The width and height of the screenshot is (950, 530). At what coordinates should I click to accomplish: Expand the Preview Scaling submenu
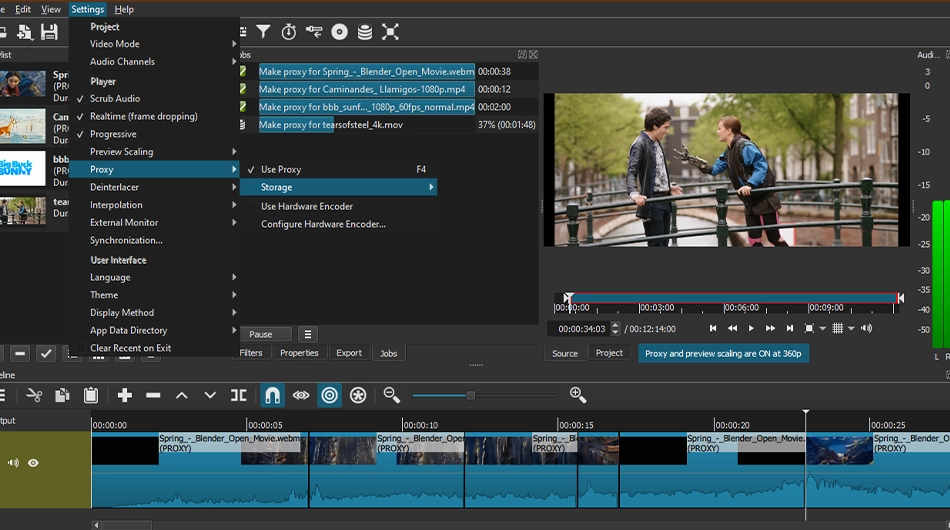[154, 151]
